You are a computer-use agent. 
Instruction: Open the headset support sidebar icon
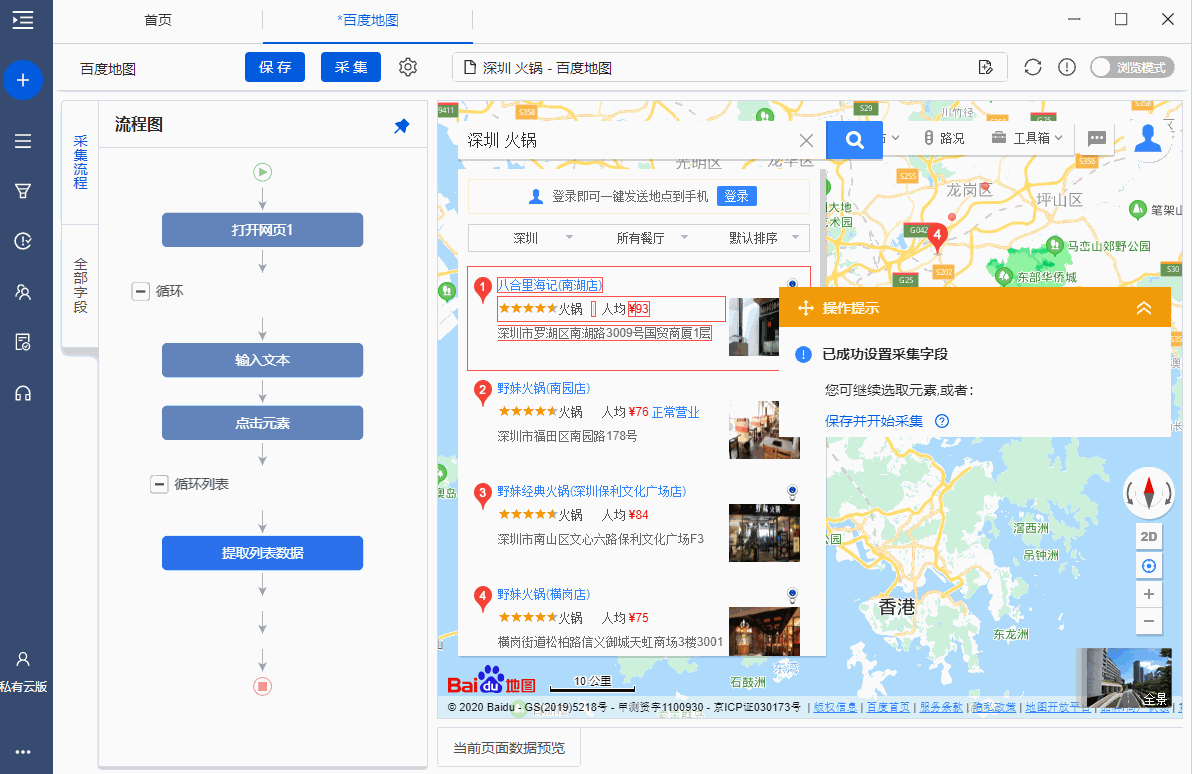(x=23, y=393)
